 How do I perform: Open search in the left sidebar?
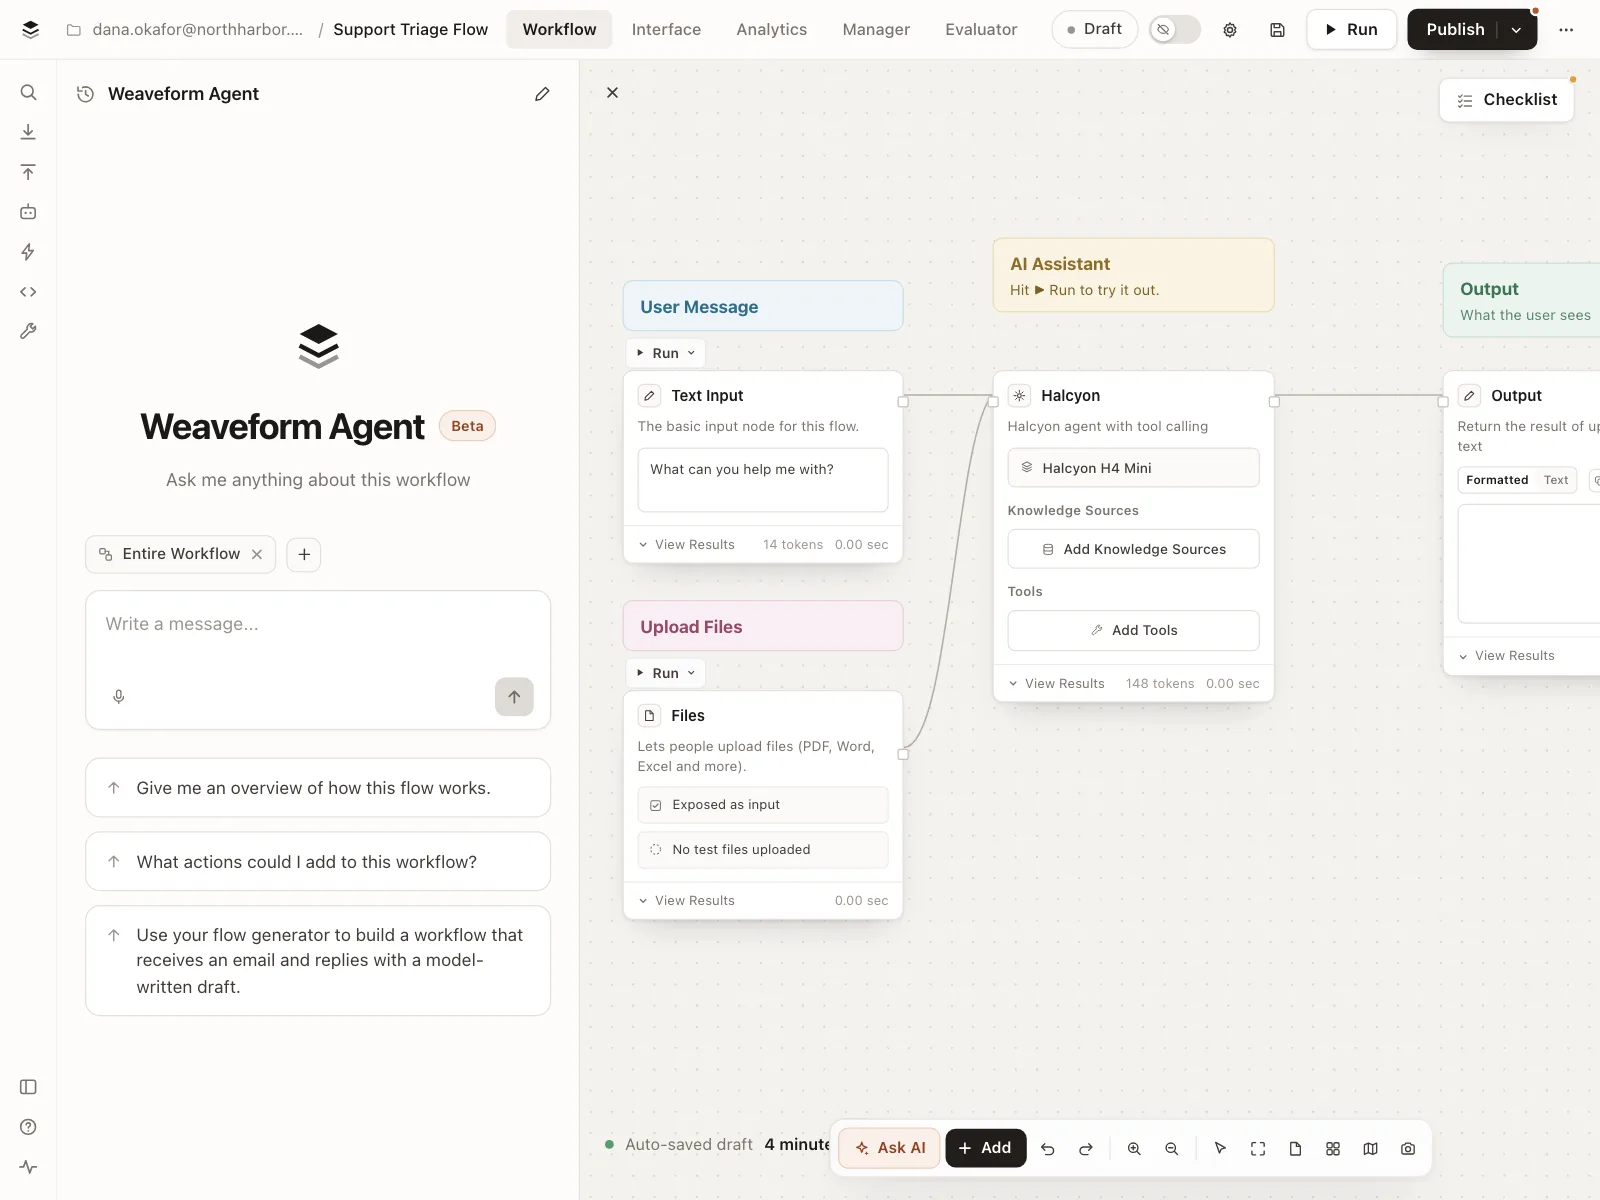pyautogui.click(x=28, y=92)
